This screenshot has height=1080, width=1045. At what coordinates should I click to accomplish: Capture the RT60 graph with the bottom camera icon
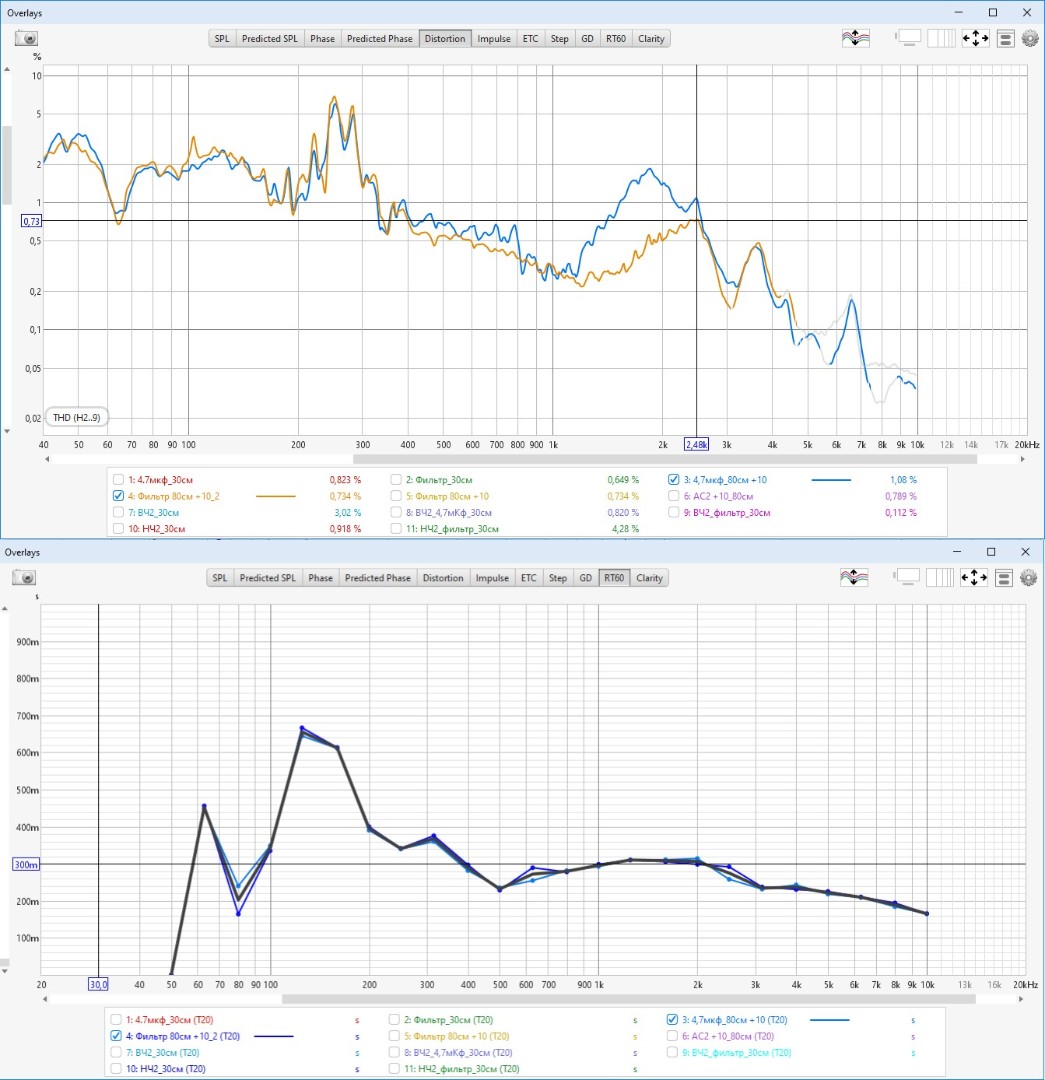tap(25, 578)
